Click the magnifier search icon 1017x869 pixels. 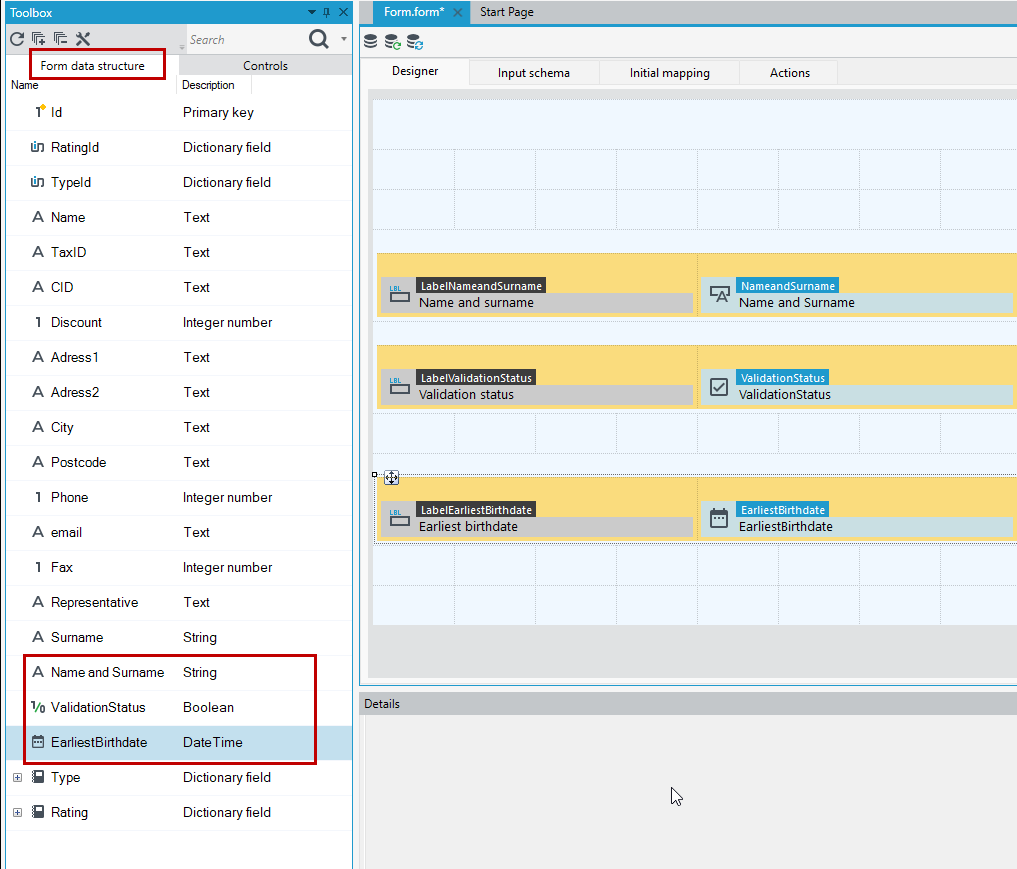click(x=318, y=40)
